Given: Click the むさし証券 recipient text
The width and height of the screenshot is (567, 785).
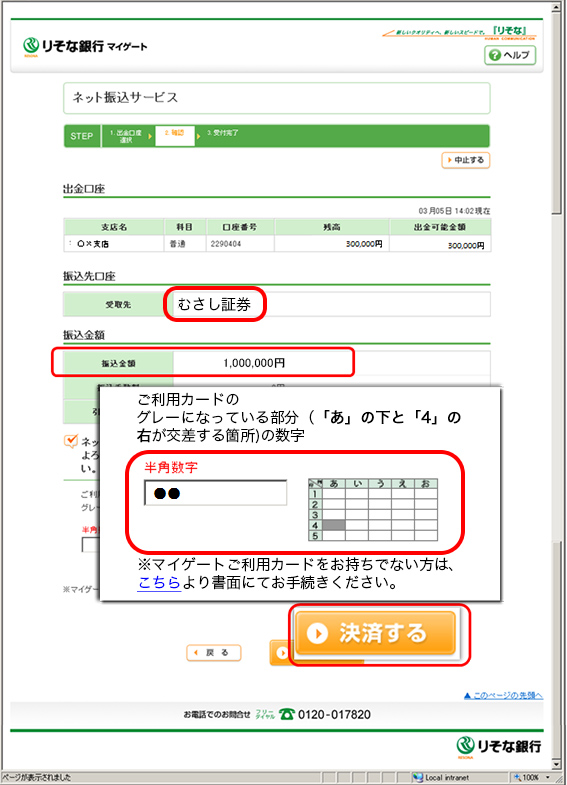Looking at the screenshot, I should [x=214, y=304].
